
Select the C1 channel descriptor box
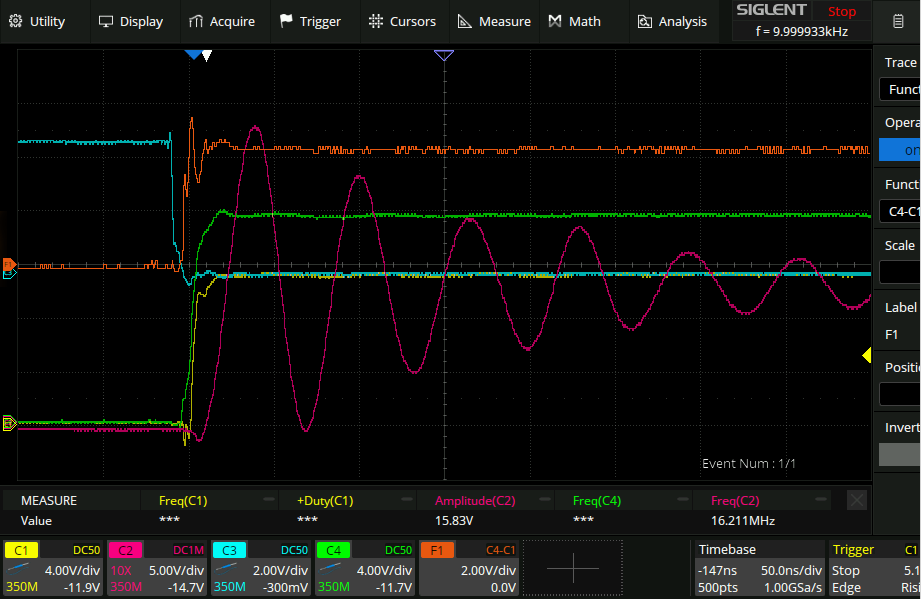tap(55, 567)
